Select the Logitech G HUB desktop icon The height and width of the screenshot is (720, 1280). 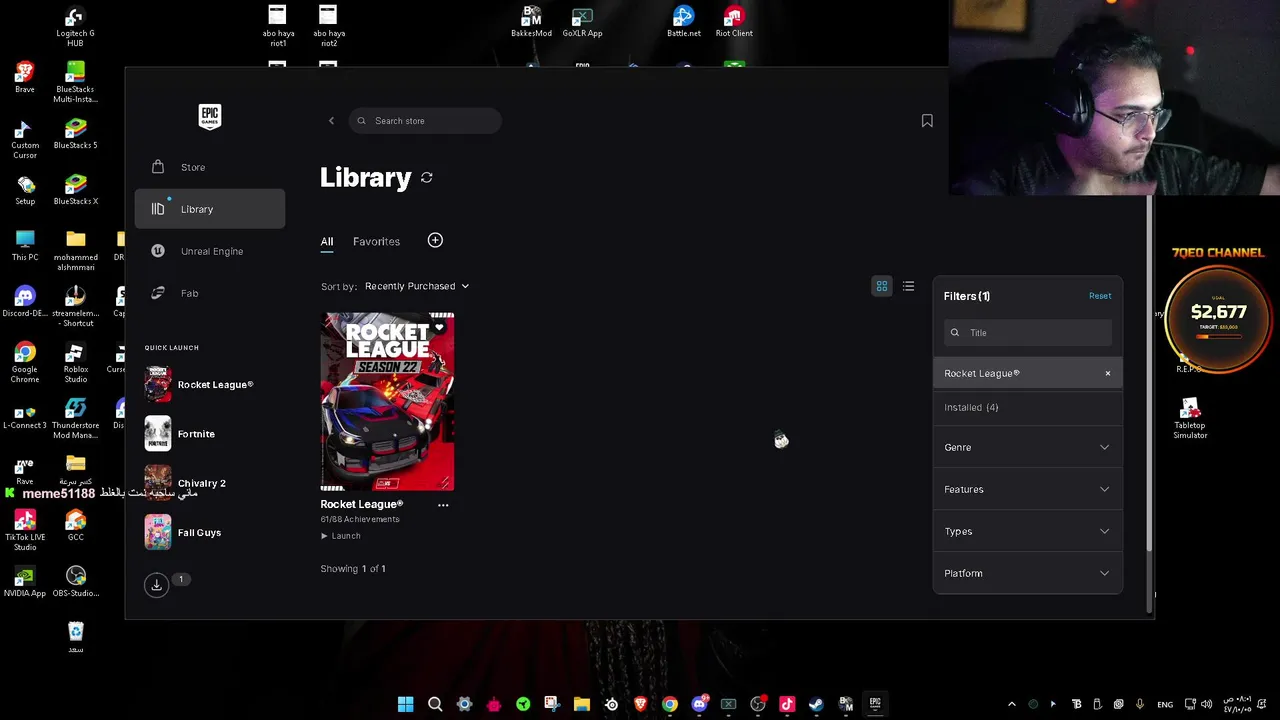click(75, 27)
